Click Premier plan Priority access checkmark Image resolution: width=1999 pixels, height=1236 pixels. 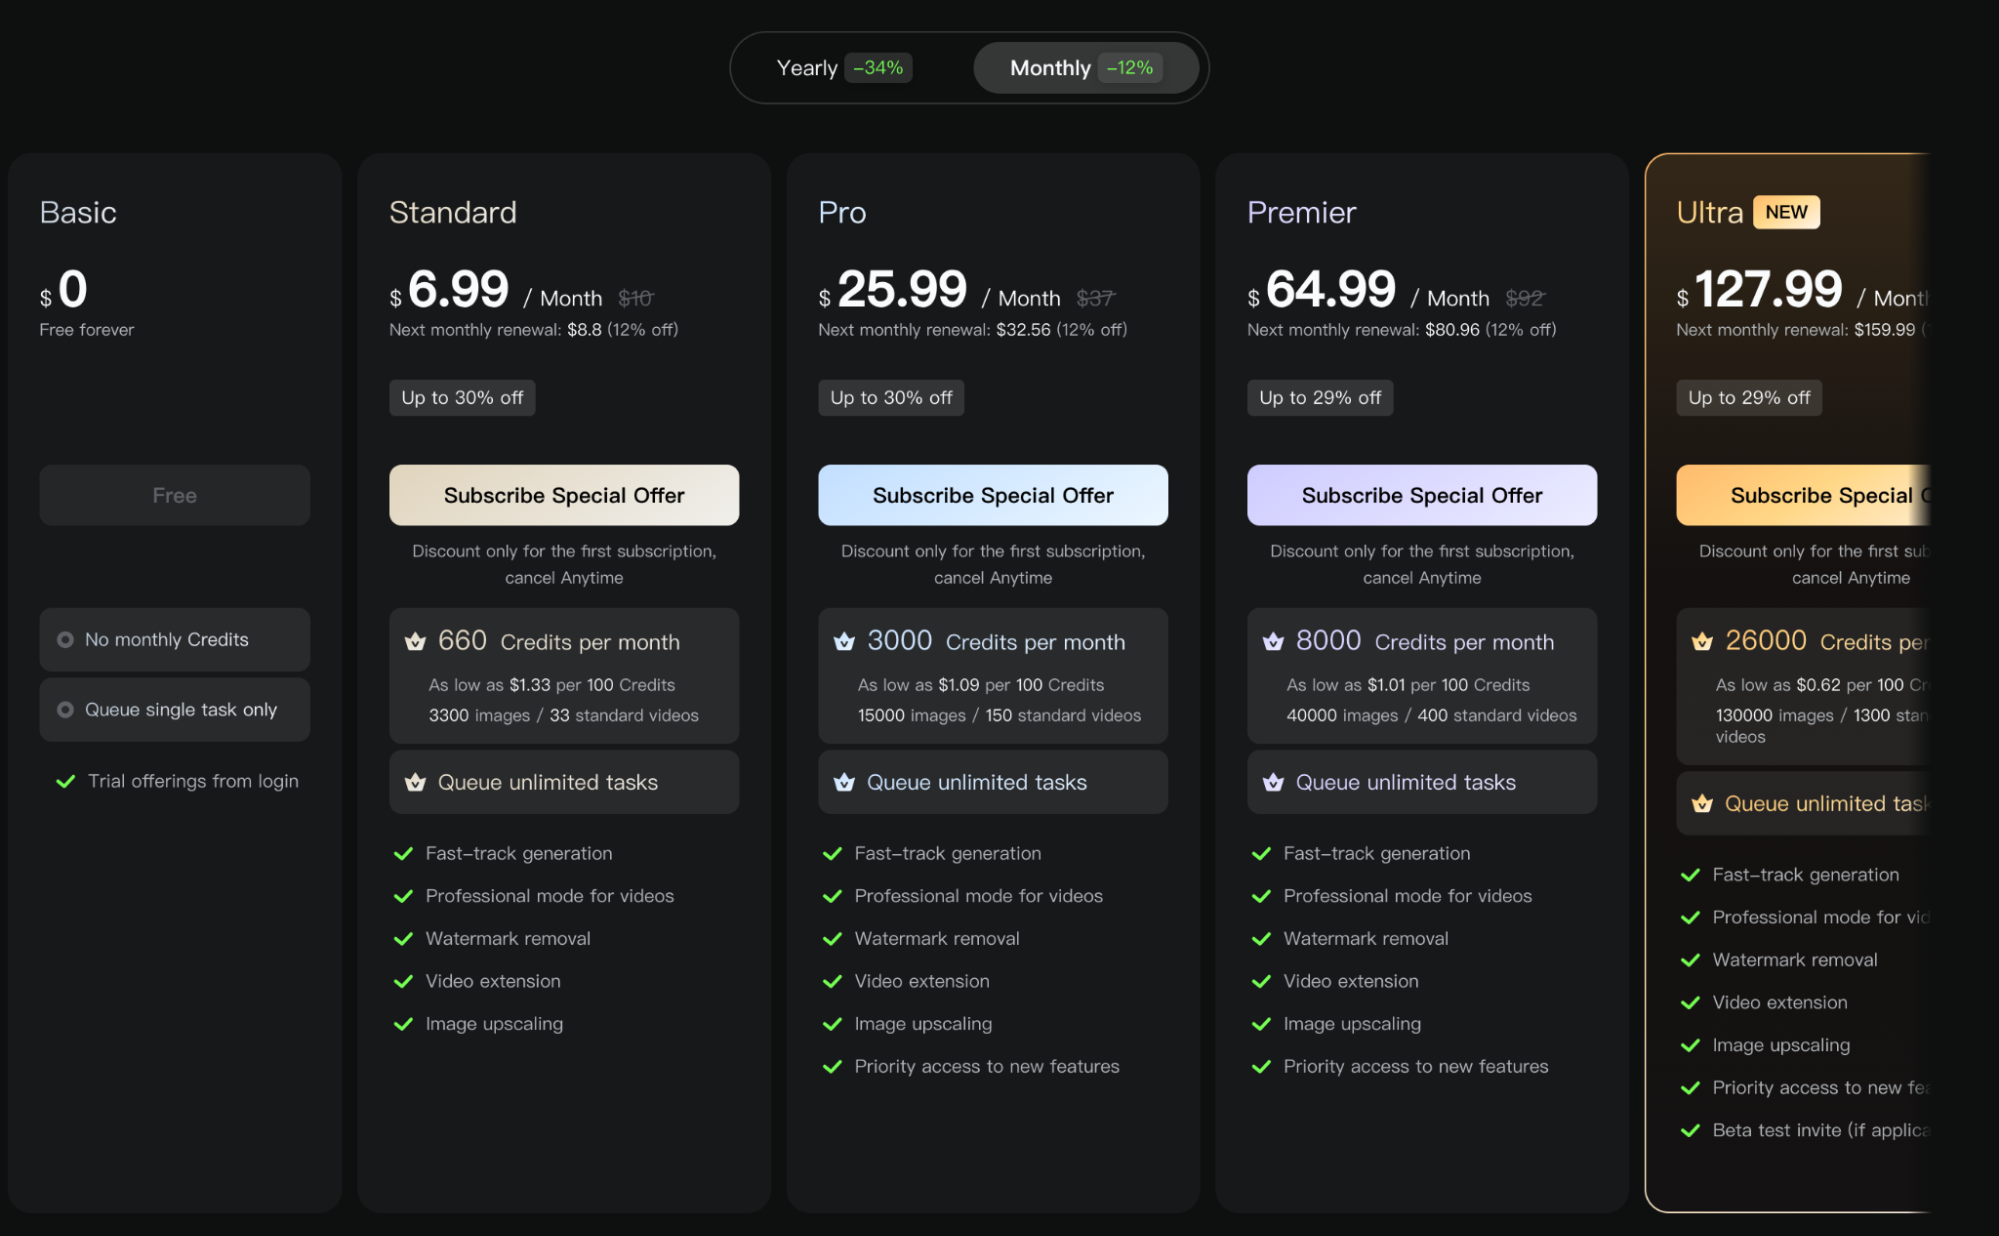pyautogui.click(x=1261, y=1067)
